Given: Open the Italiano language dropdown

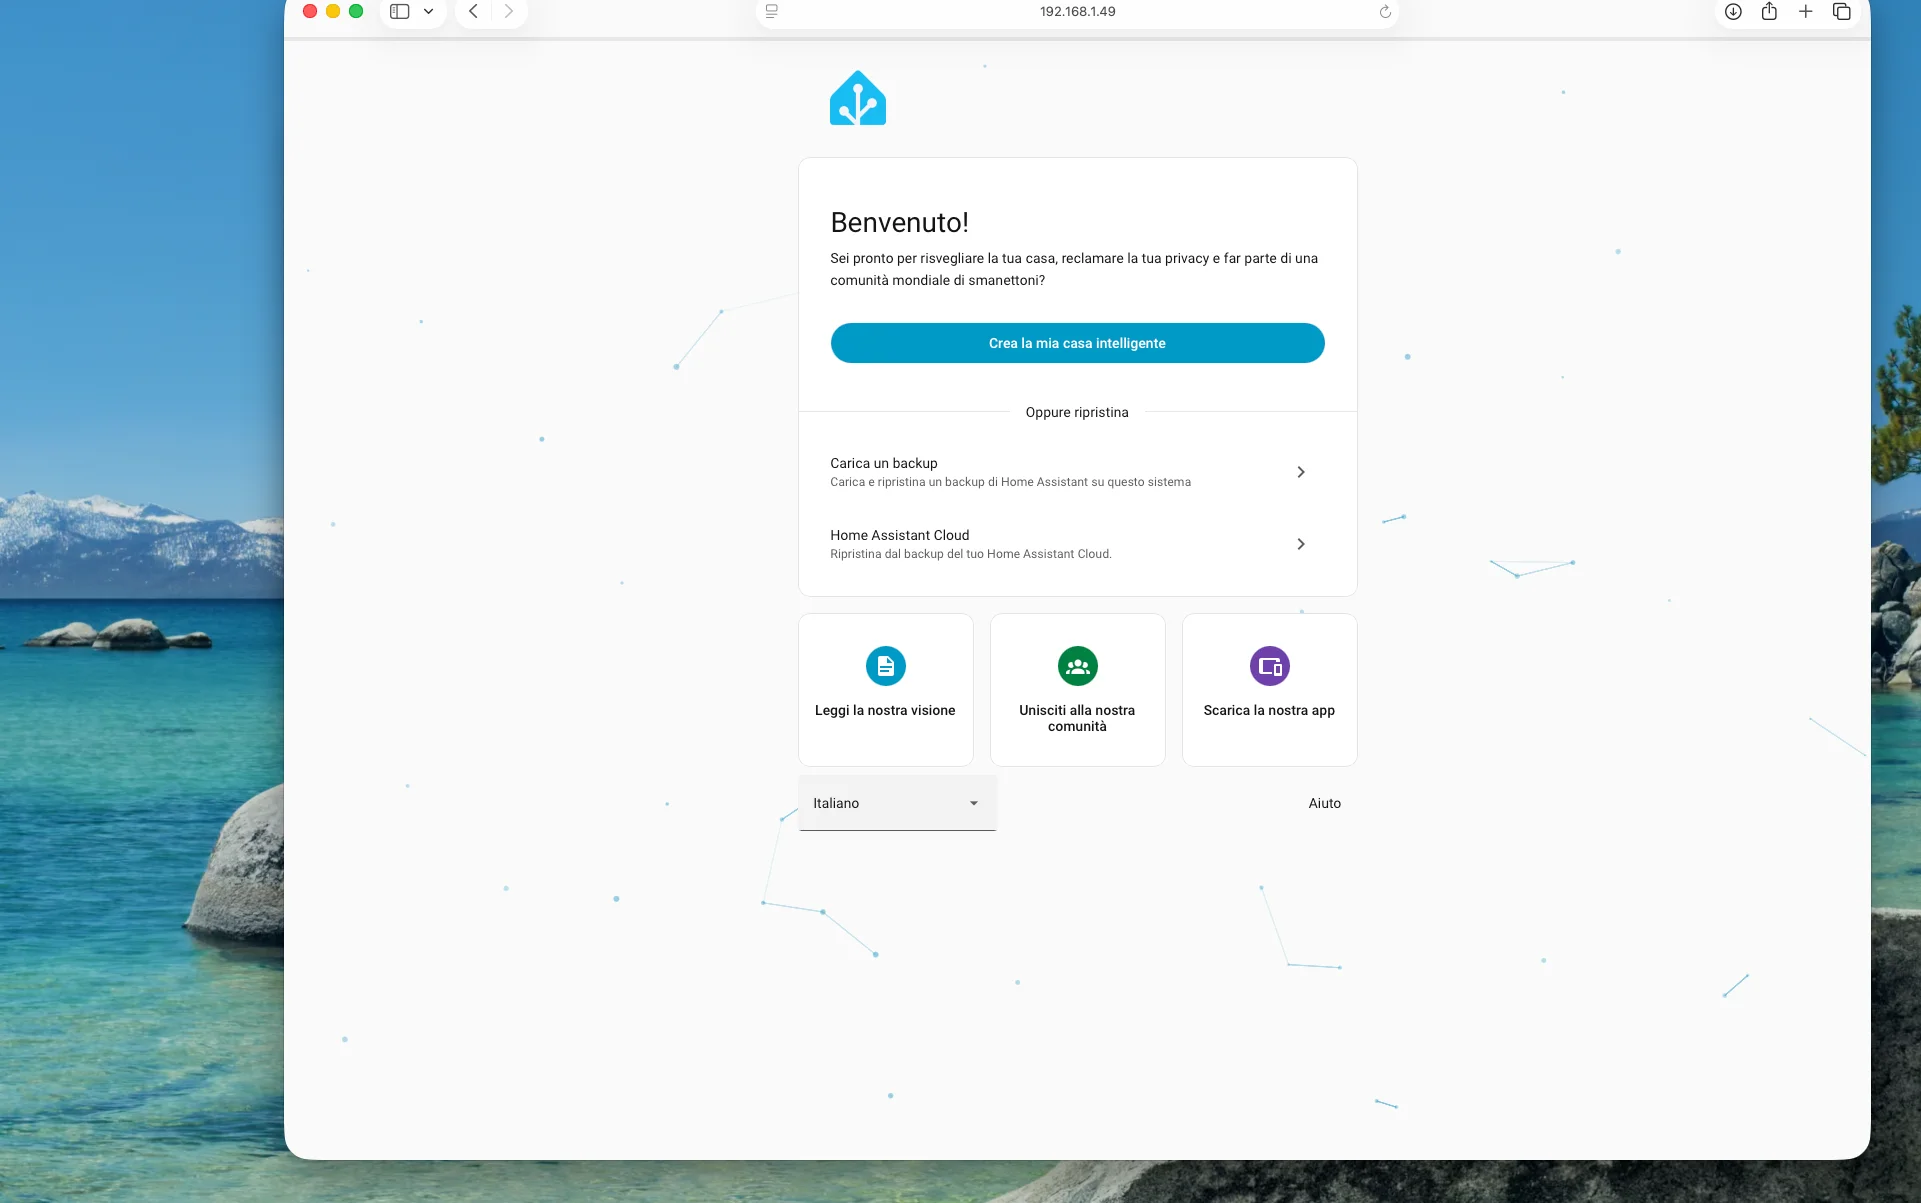Looking at the screenshot, I should point(896,803).
